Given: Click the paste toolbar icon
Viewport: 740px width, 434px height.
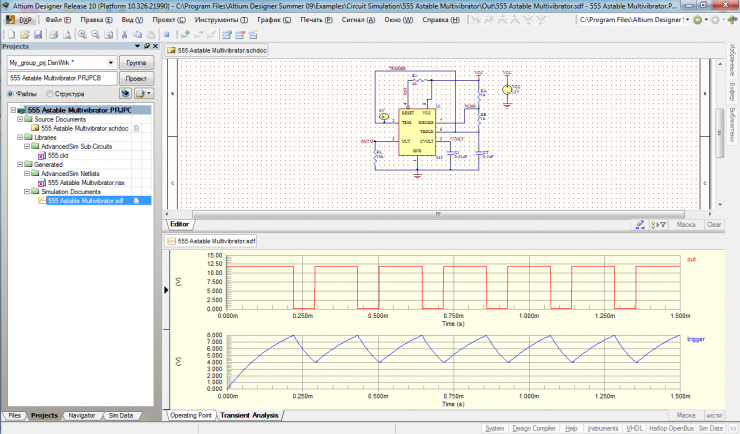Looking at the screenshot, I should point(151,35).
